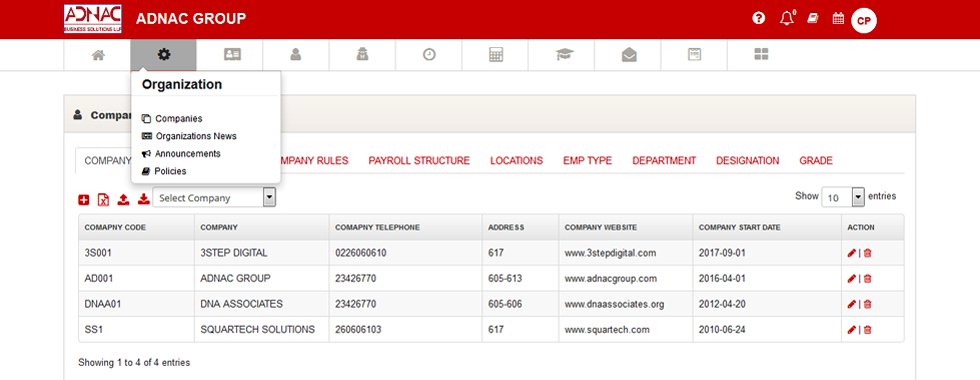Sort by the COMAPNY CODE column header
This screenshot has width=980, height=380.
[x=136, y=228]
